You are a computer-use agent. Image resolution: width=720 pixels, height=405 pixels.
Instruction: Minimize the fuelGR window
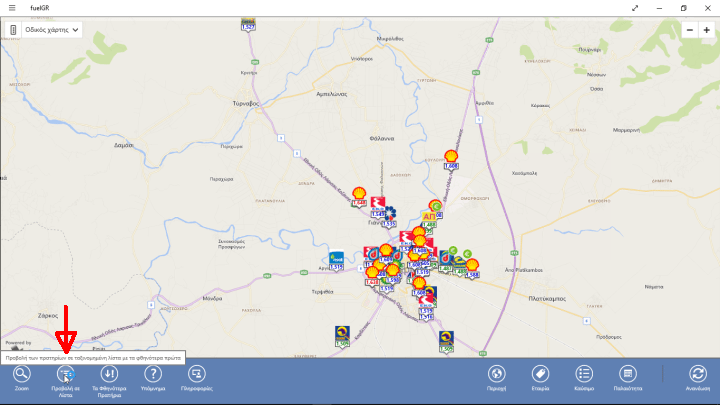click(659, 8)
